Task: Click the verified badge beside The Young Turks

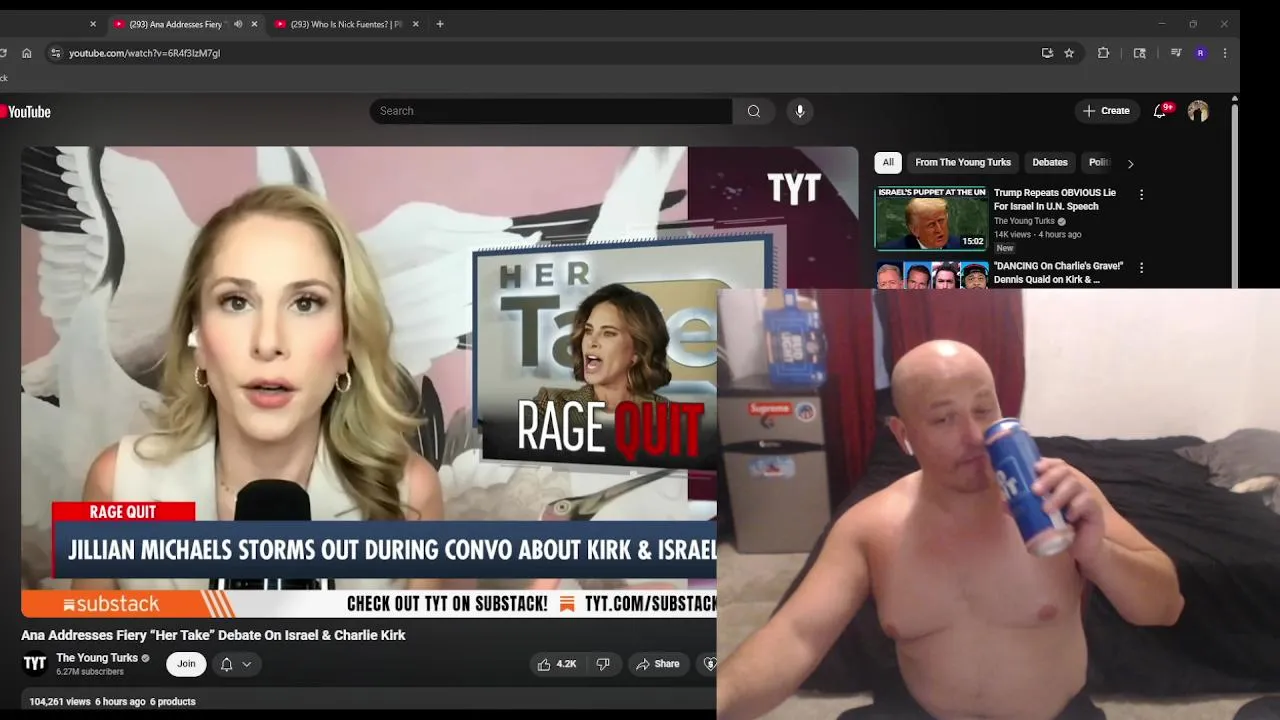Action: tap(146, 658)
